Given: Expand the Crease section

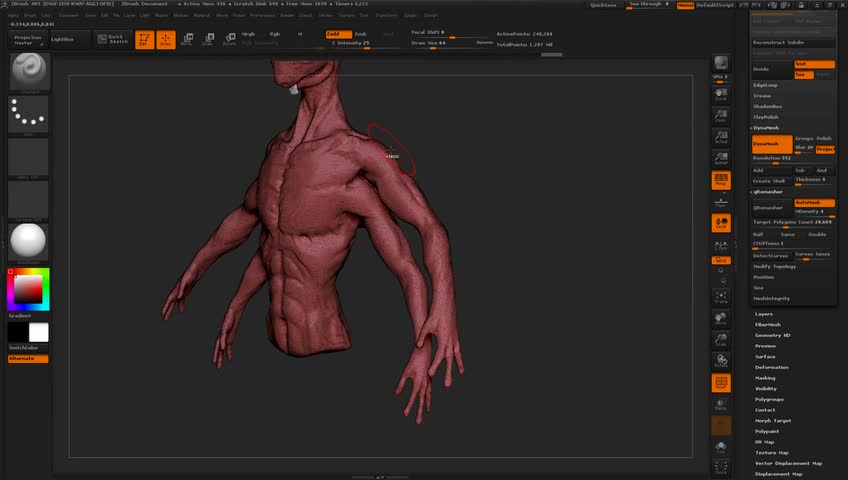Looking at the screenshot, I should point(762,96).
